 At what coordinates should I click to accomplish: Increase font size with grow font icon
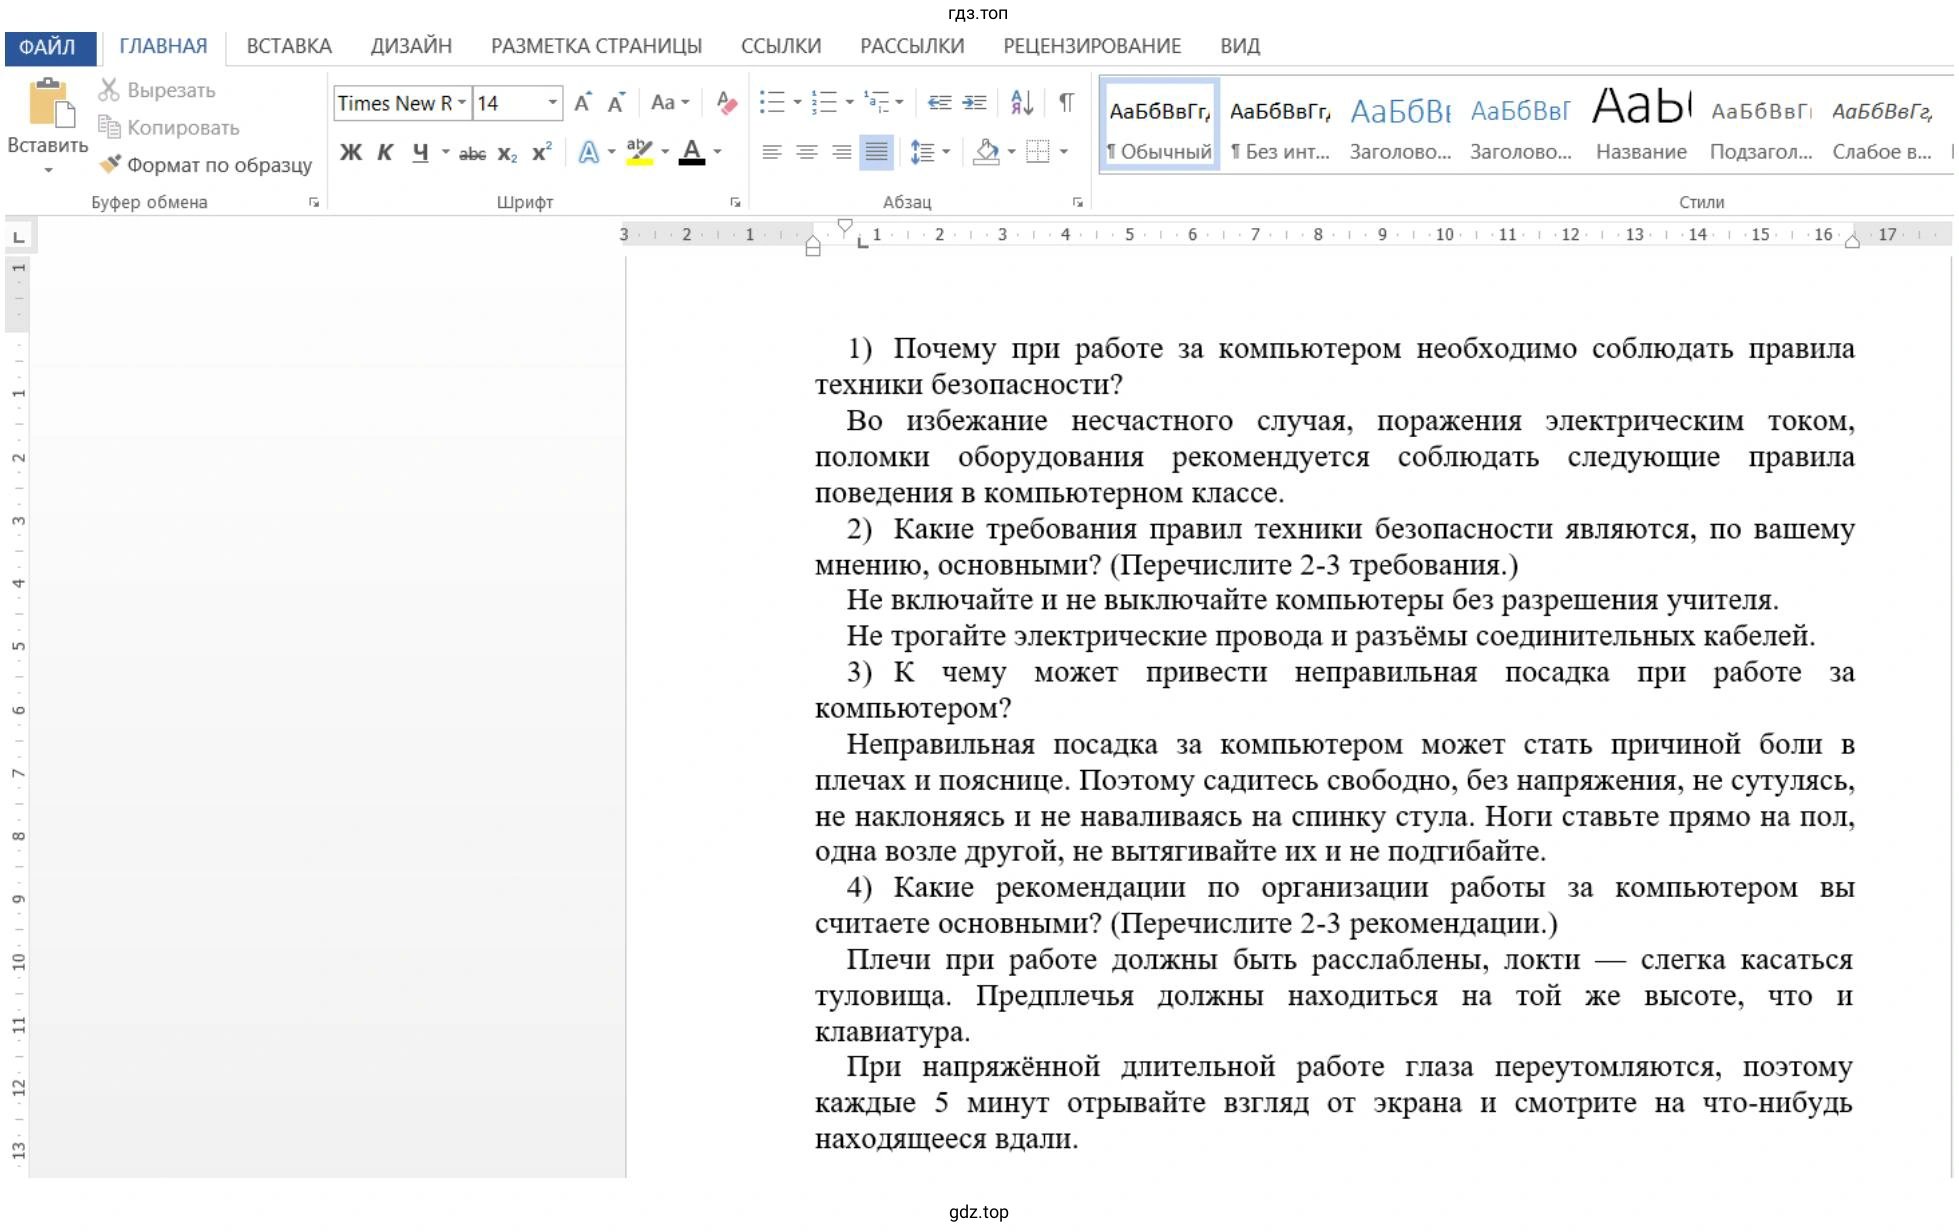pyautogui.click(x=583, y=102)
